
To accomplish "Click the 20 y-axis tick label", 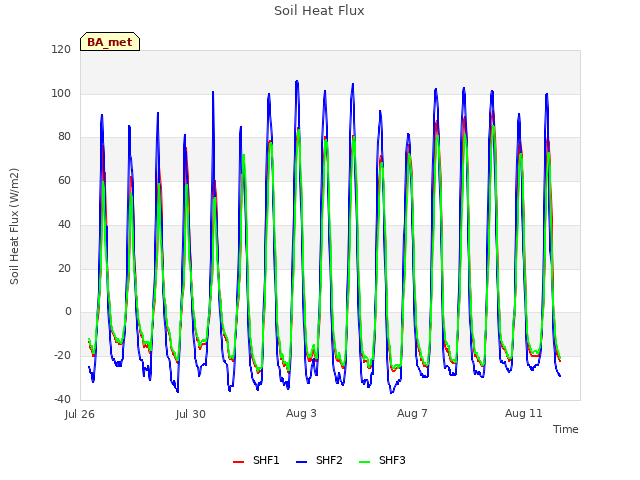I will pos(64,269).
